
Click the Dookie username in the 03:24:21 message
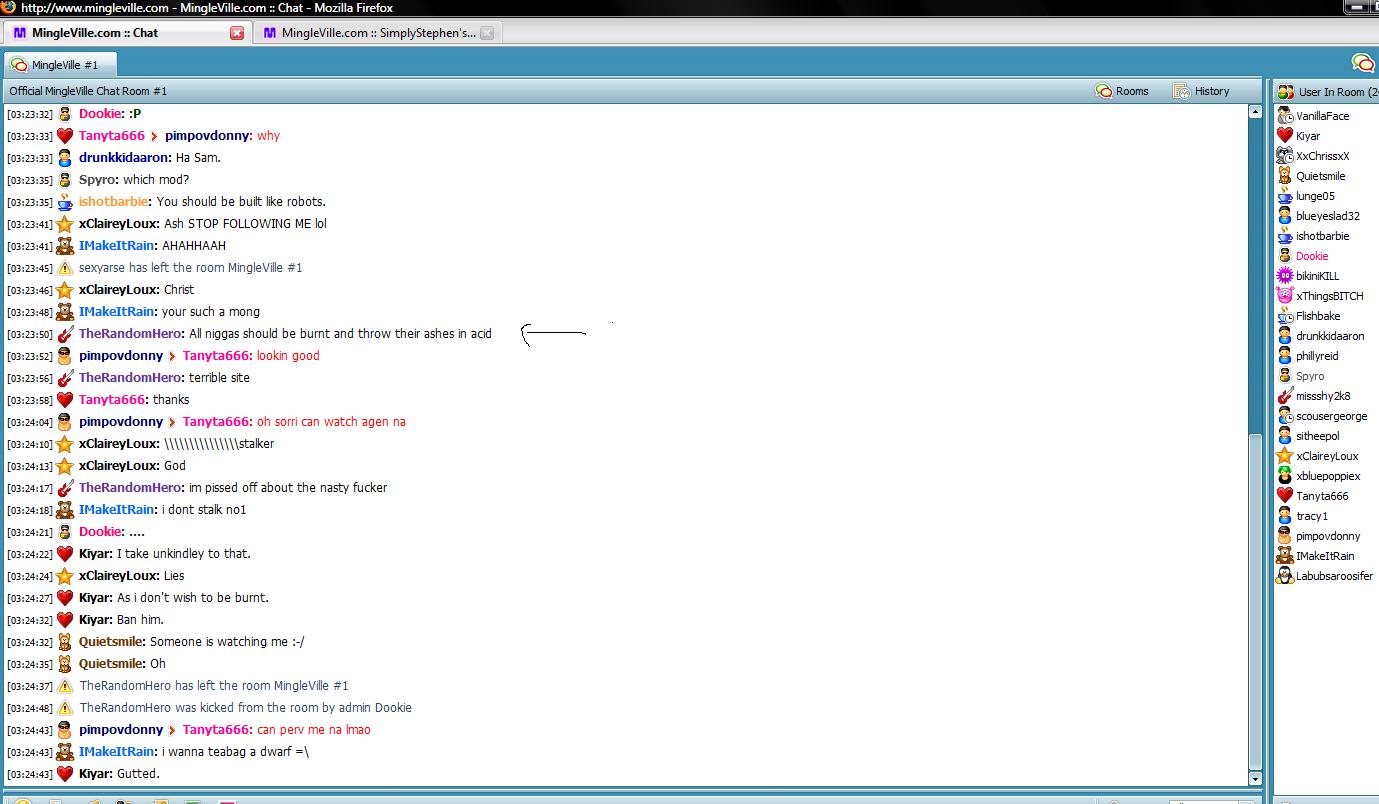[x=101, y=532]
